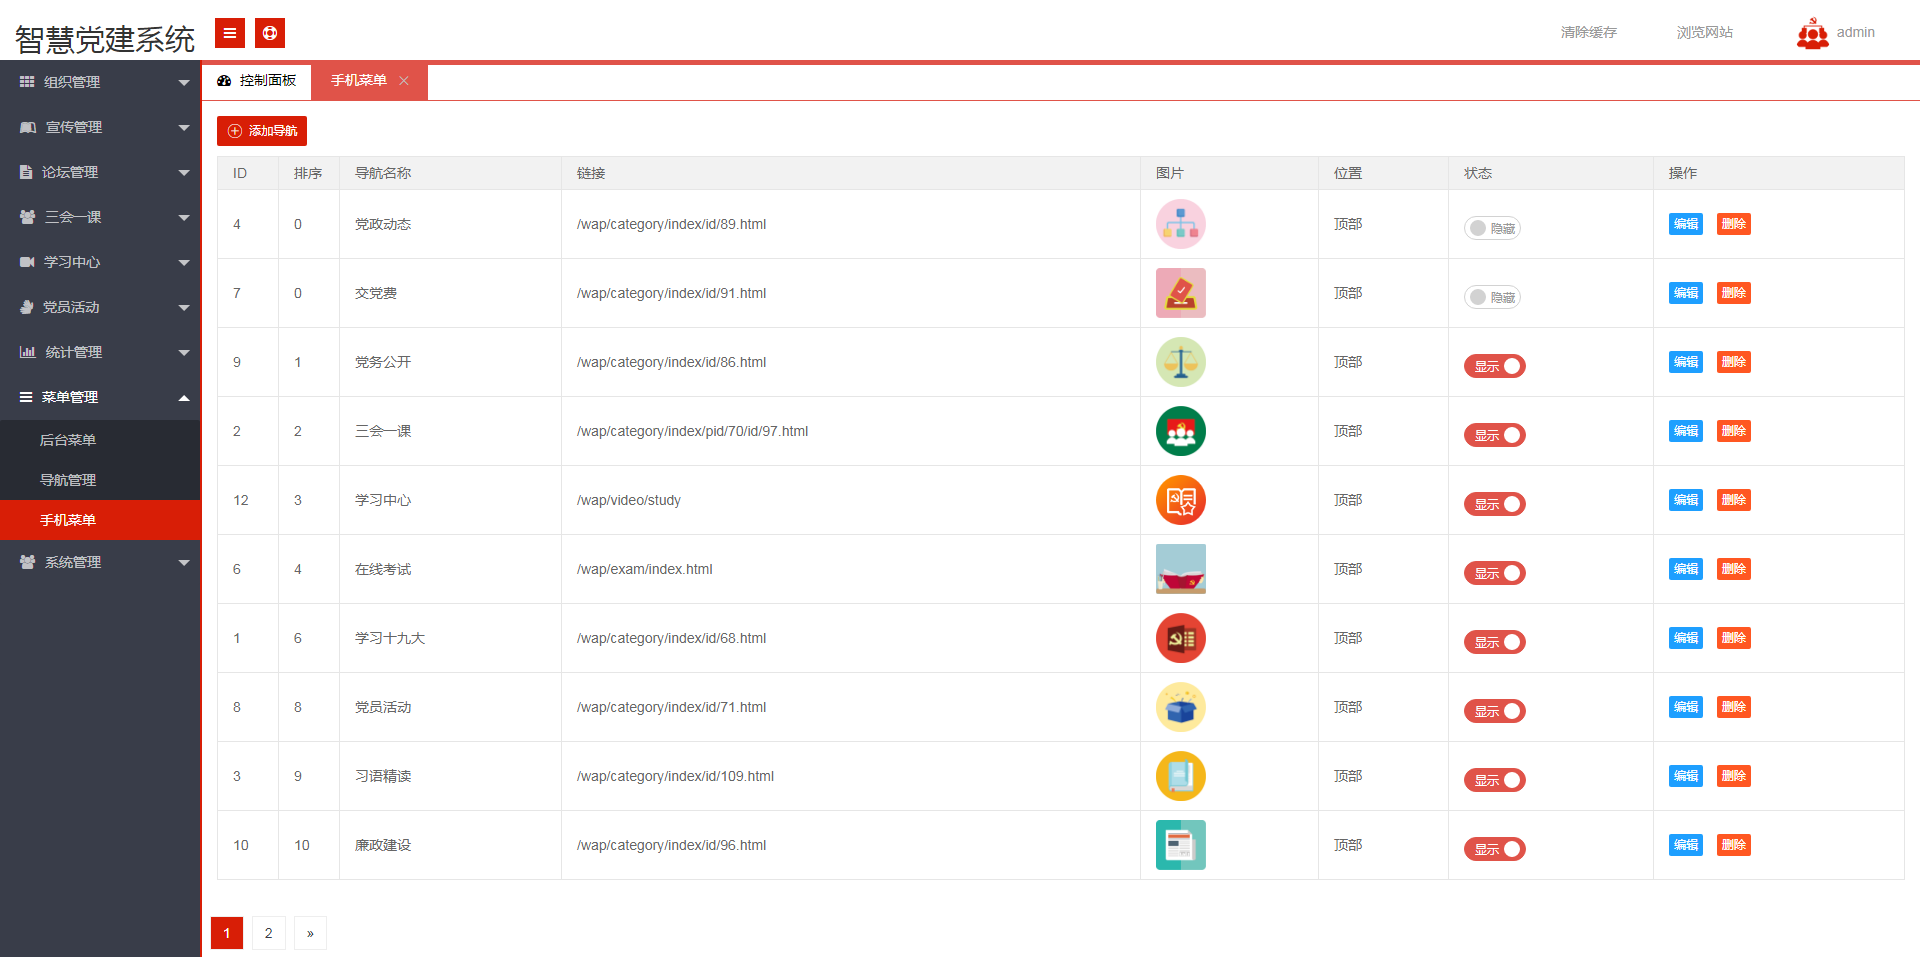Toggle 交党费 row from hidden to shown
The image size is (1920, 957).
[x=1492, y=297]
